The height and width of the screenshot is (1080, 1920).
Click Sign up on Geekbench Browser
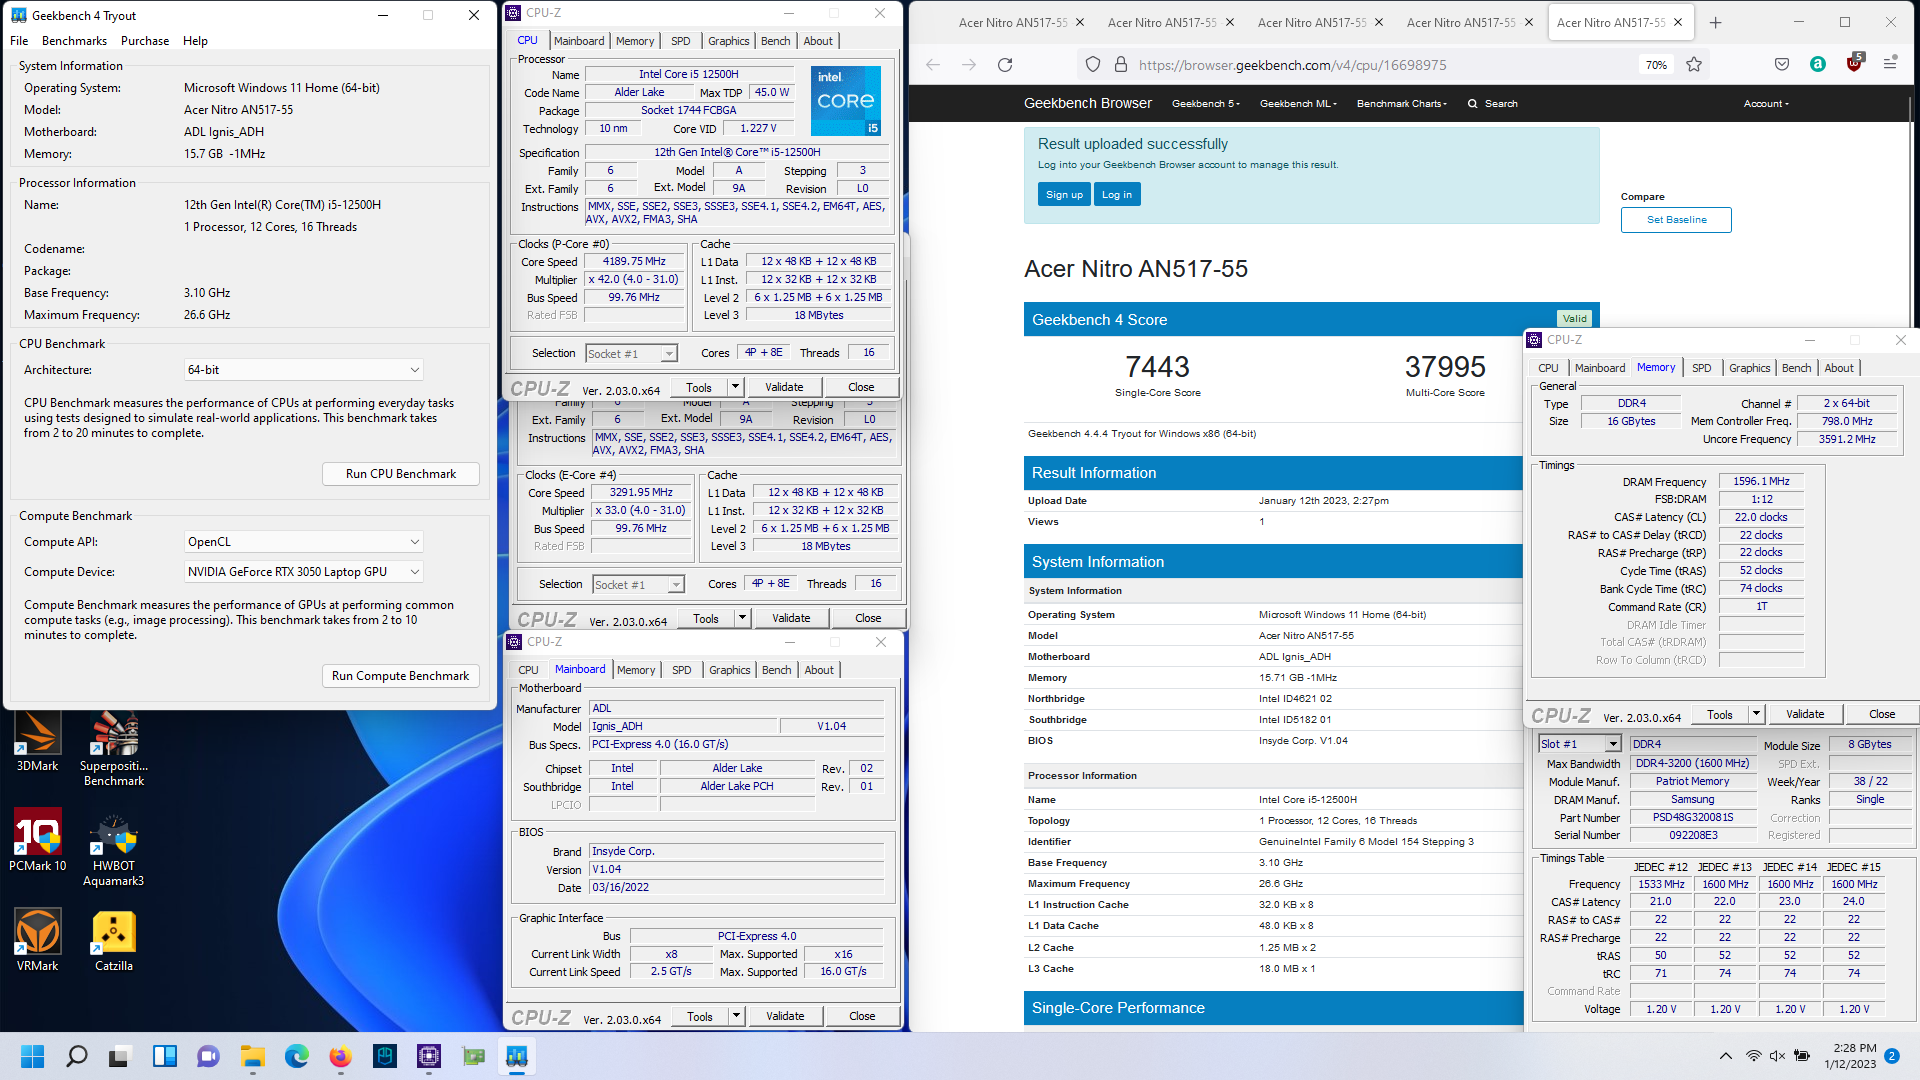(1064, 195)
